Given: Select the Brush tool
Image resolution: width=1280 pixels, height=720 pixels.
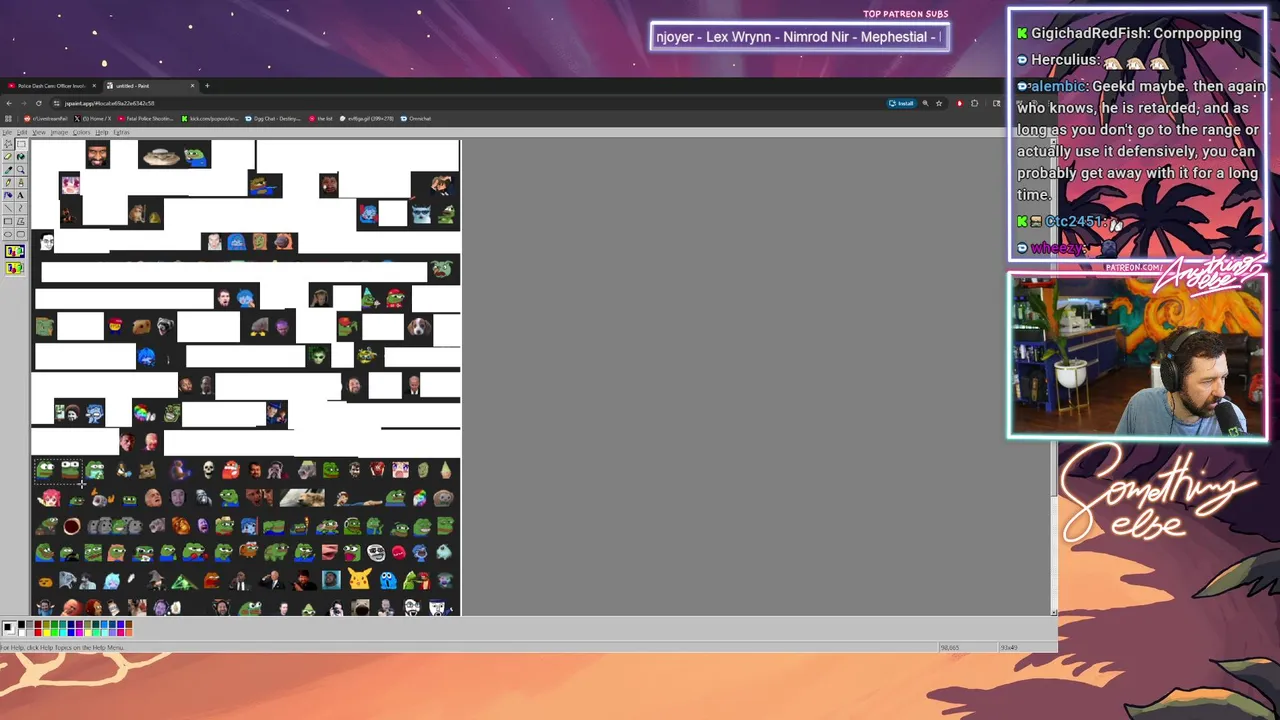Looking at the screenshot, I should (21, 183).
